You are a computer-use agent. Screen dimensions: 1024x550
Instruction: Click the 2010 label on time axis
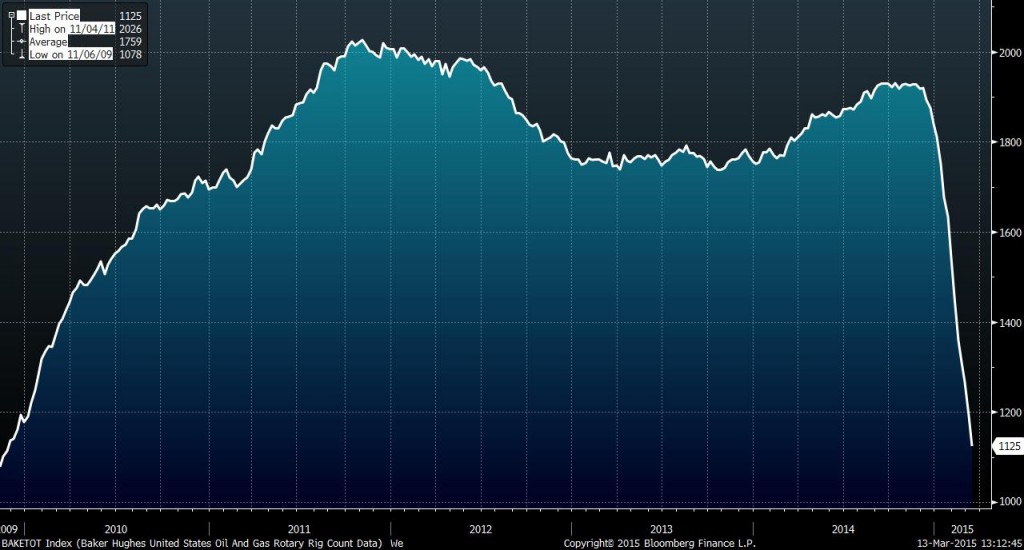coord(116,528)
